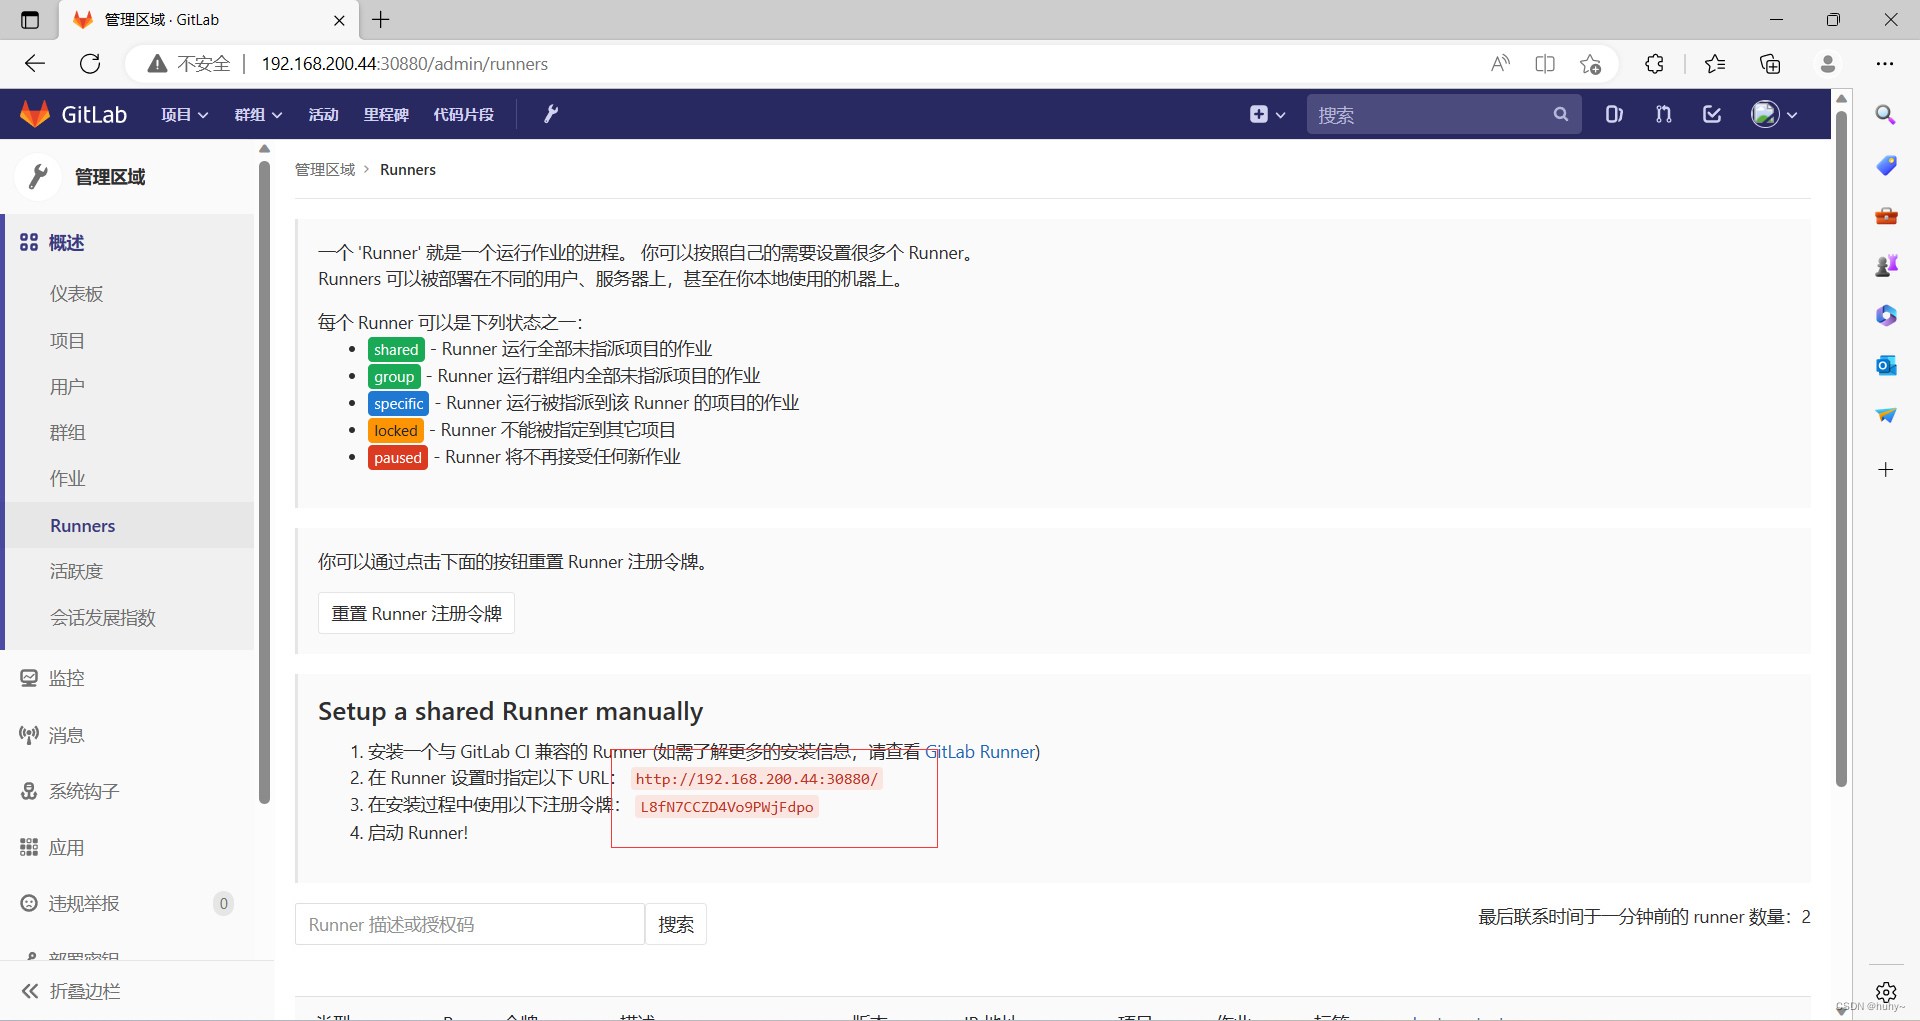Click the 管理区域 breadcrumb link
This screenshot has width=1920, height=1021.
point(325,170)
